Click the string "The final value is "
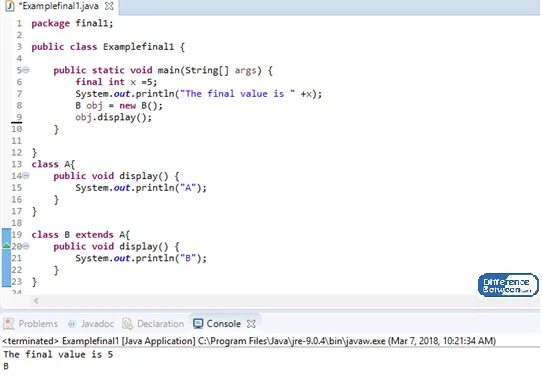The height and width of the screenshot is (377, 542). (237, 94)
